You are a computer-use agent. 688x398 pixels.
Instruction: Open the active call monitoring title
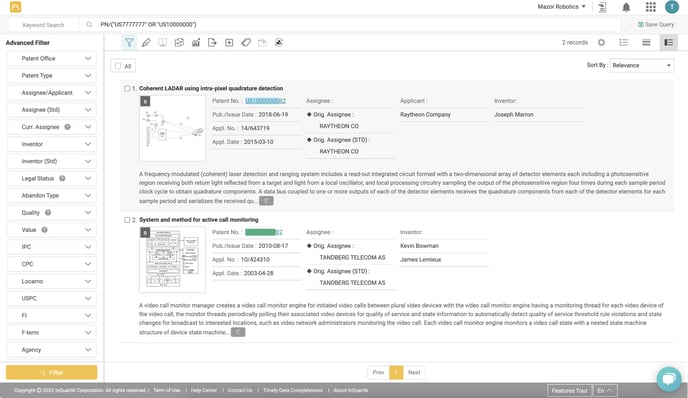199,220
